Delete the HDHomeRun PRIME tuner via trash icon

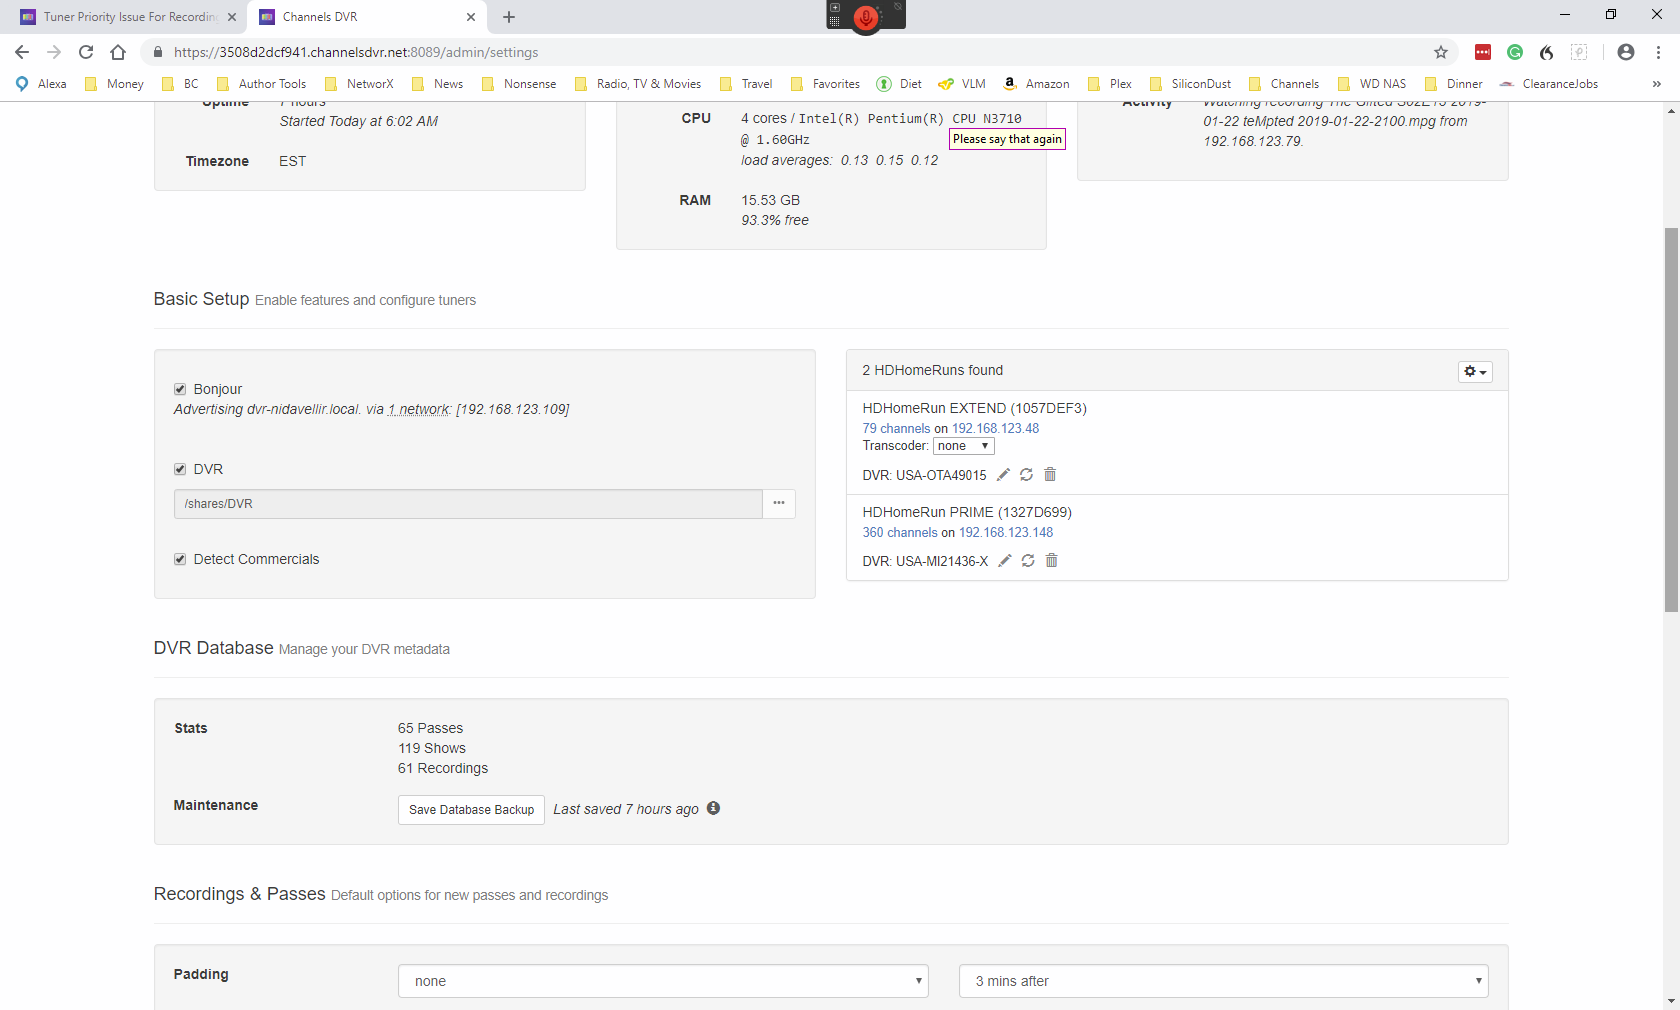click(1051, 561)
